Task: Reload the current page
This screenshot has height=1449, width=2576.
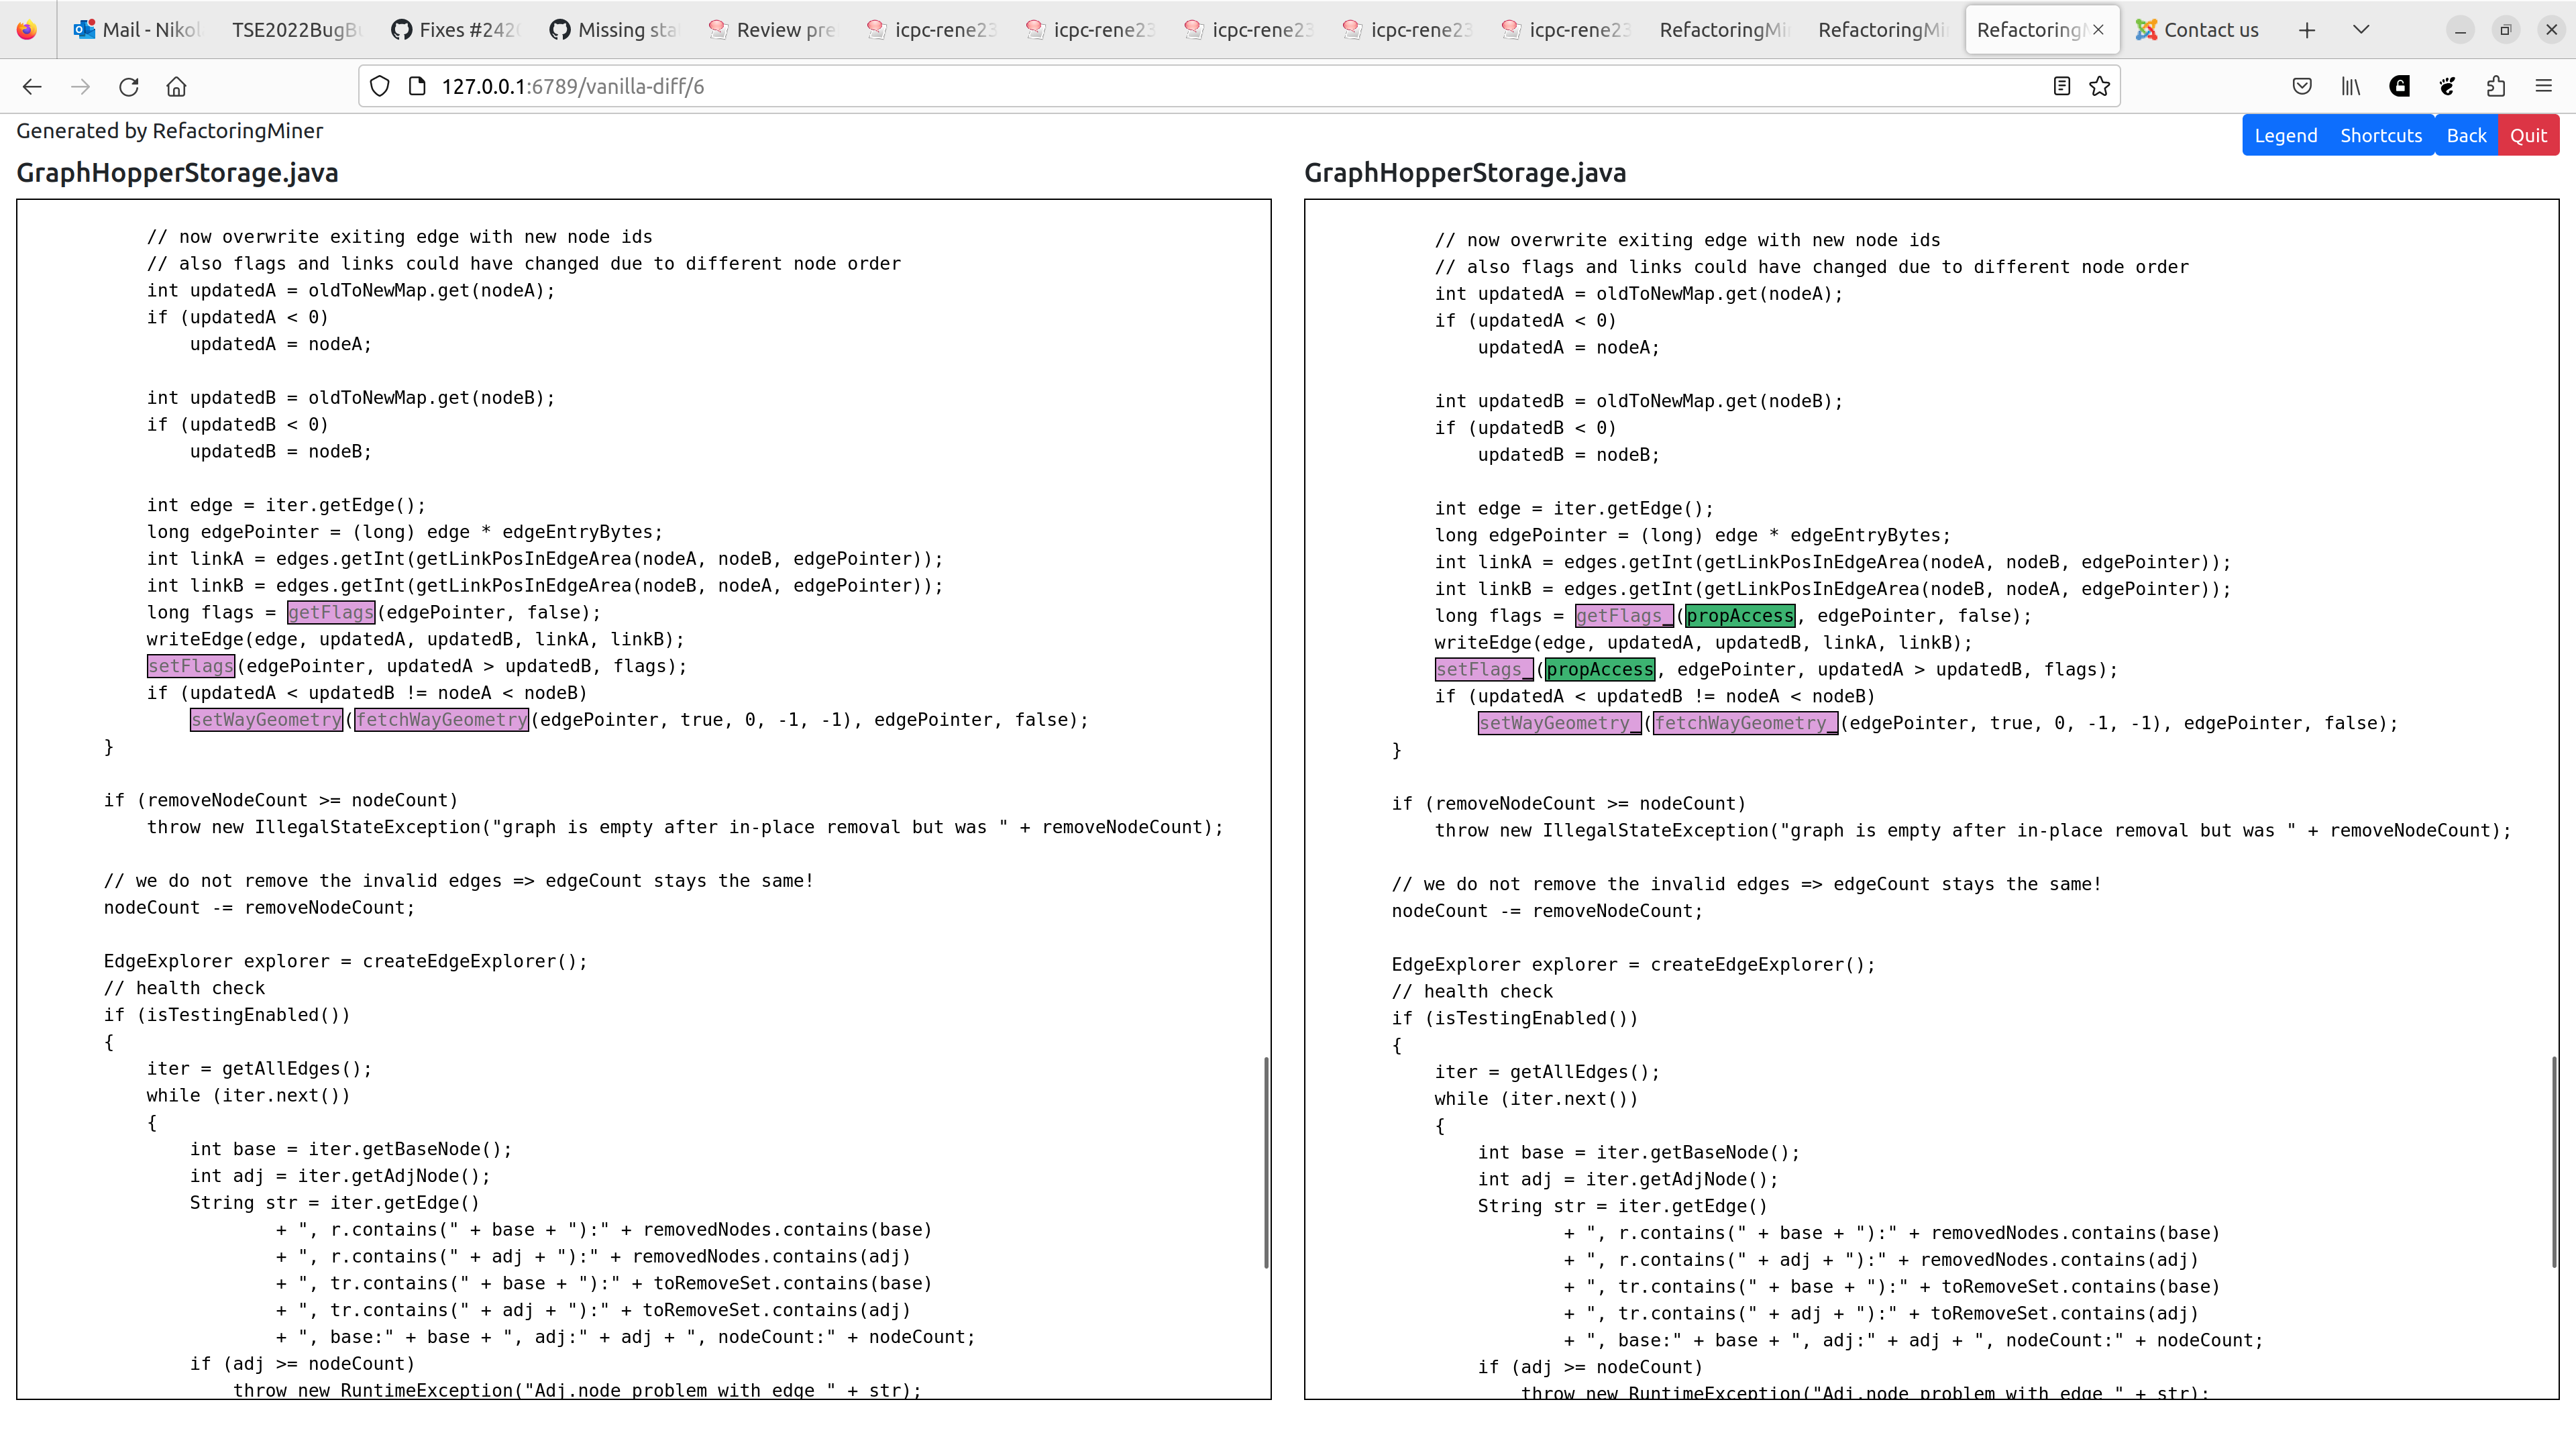Action: [129, 86]
